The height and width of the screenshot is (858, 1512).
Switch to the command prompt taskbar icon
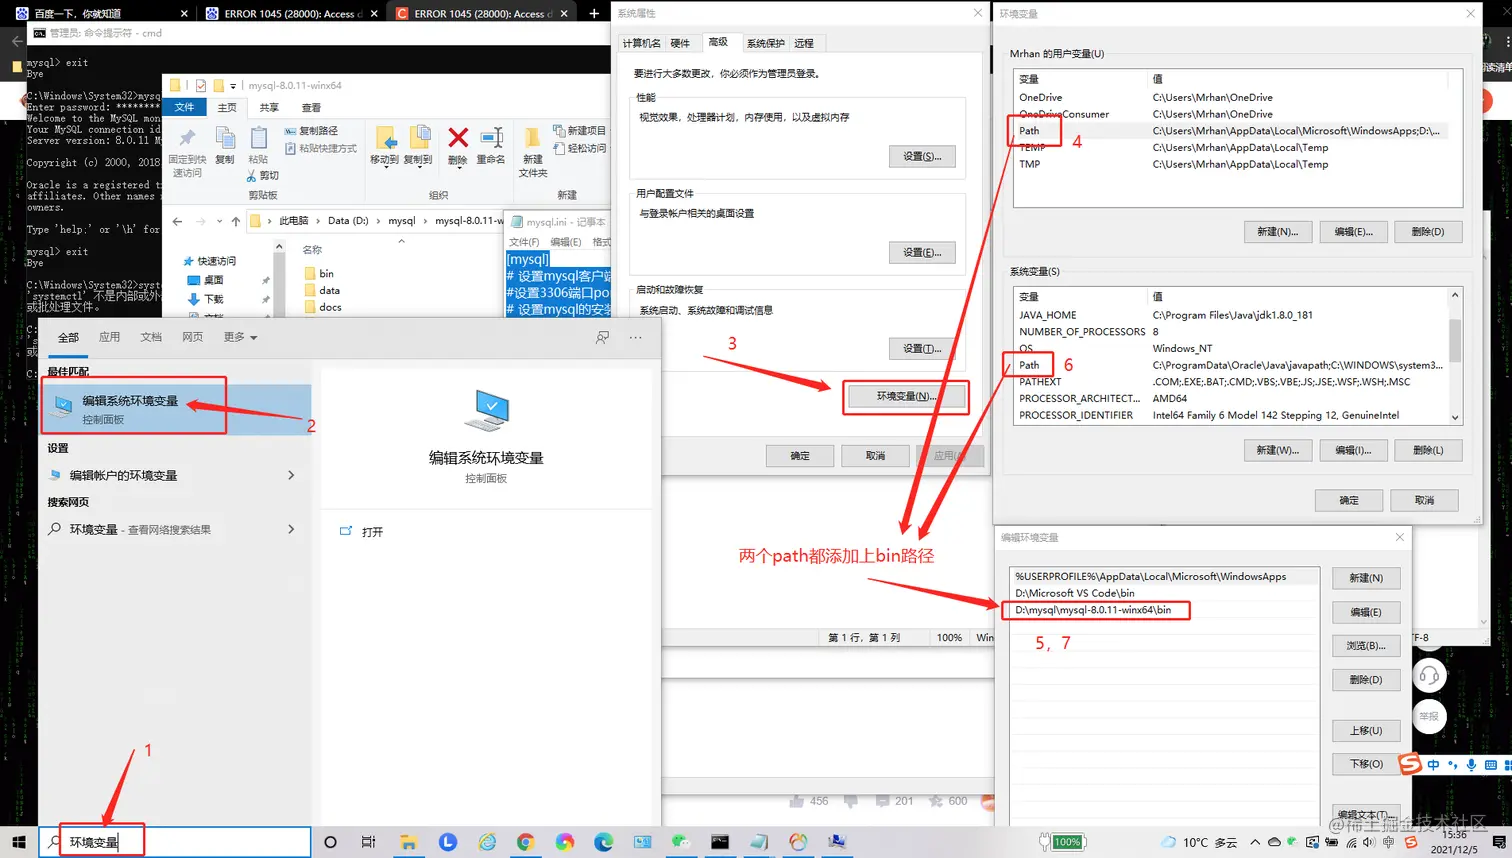tap(720, 842)
